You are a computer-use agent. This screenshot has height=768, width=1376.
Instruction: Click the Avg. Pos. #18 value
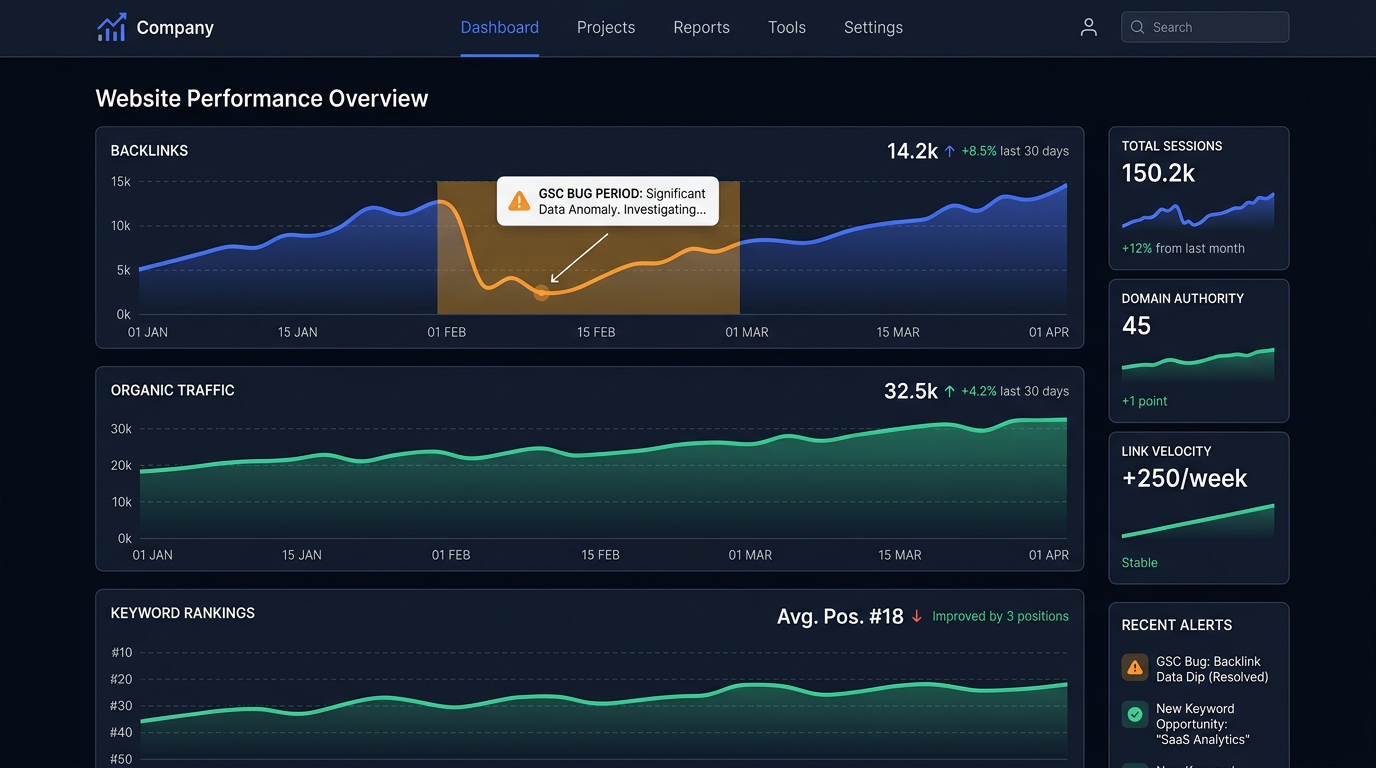(840, 616)
